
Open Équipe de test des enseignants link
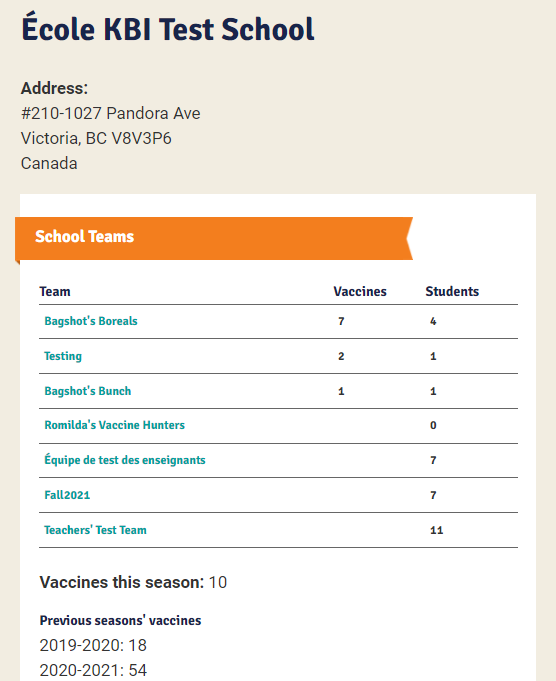tap(125, 460)
